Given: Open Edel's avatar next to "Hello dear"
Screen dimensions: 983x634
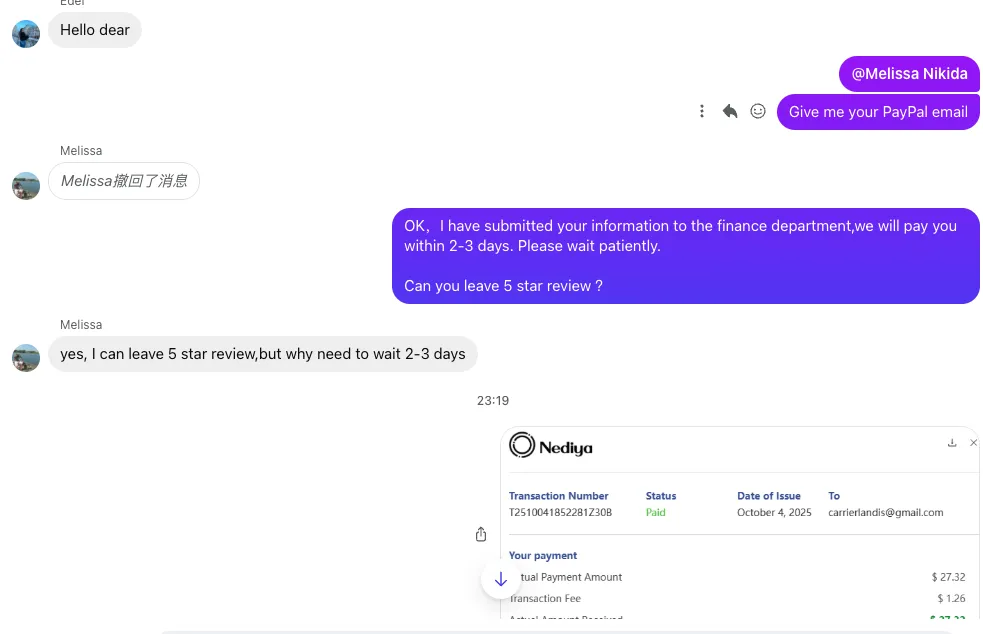Looking at the screenshot, I should click(x=26, y=34).
